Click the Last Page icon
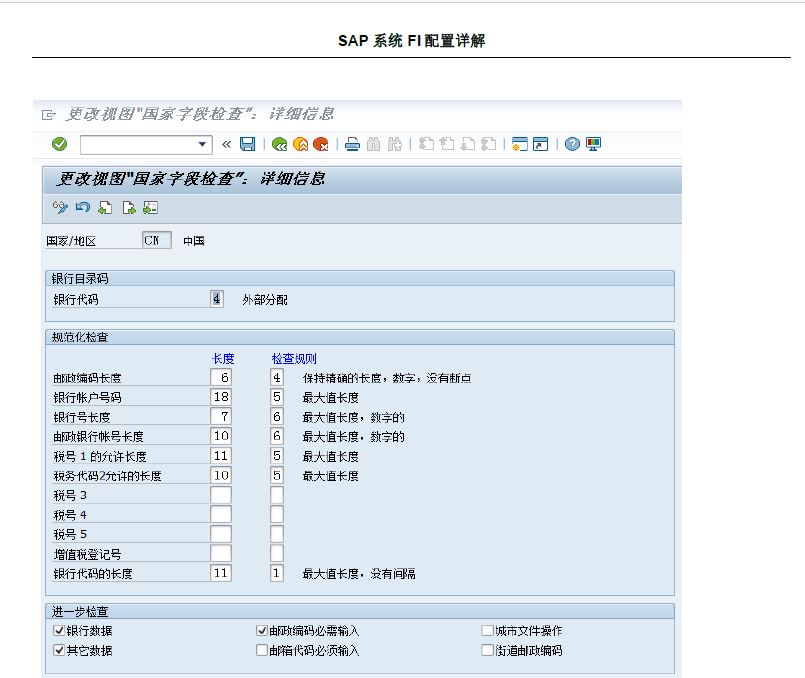Image resolution: width=805 pixels, height=678 pixels. 489,144
